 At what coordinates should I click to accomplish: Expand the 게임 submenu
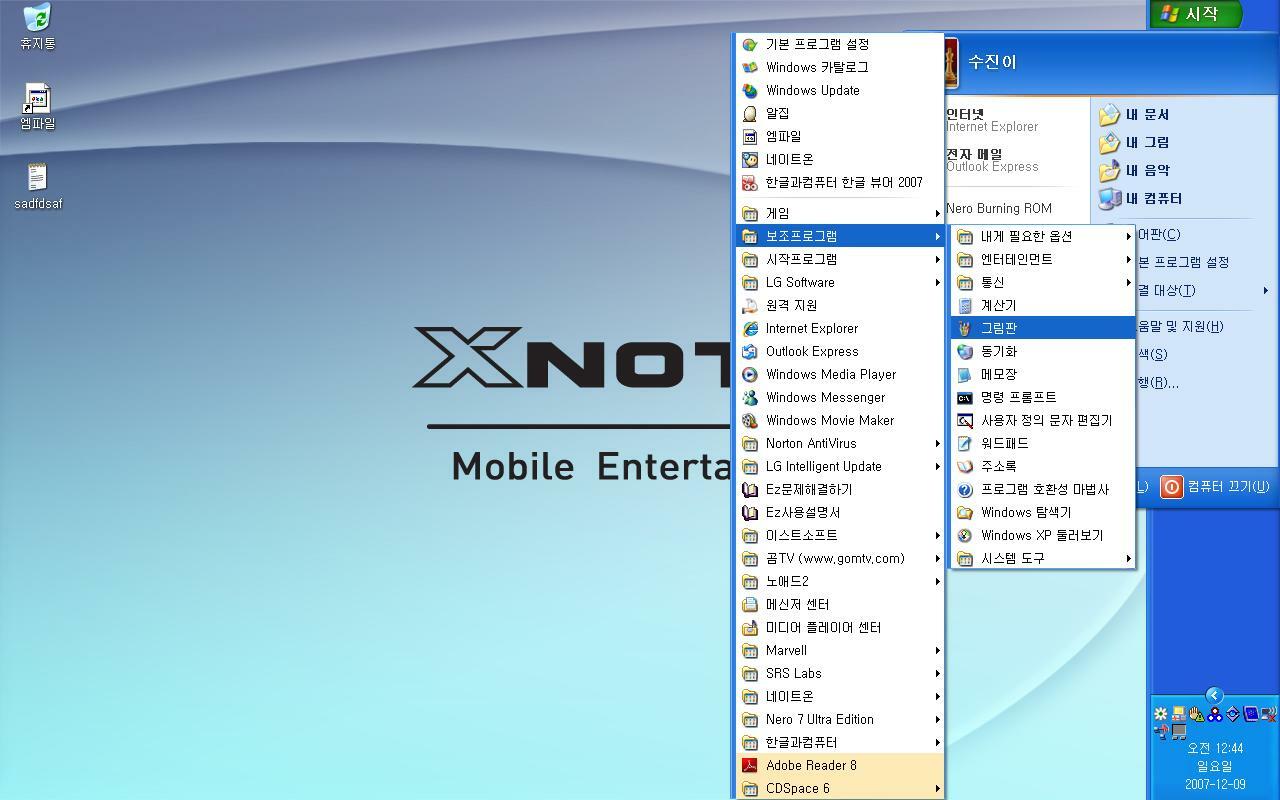[x=840, y=213]
